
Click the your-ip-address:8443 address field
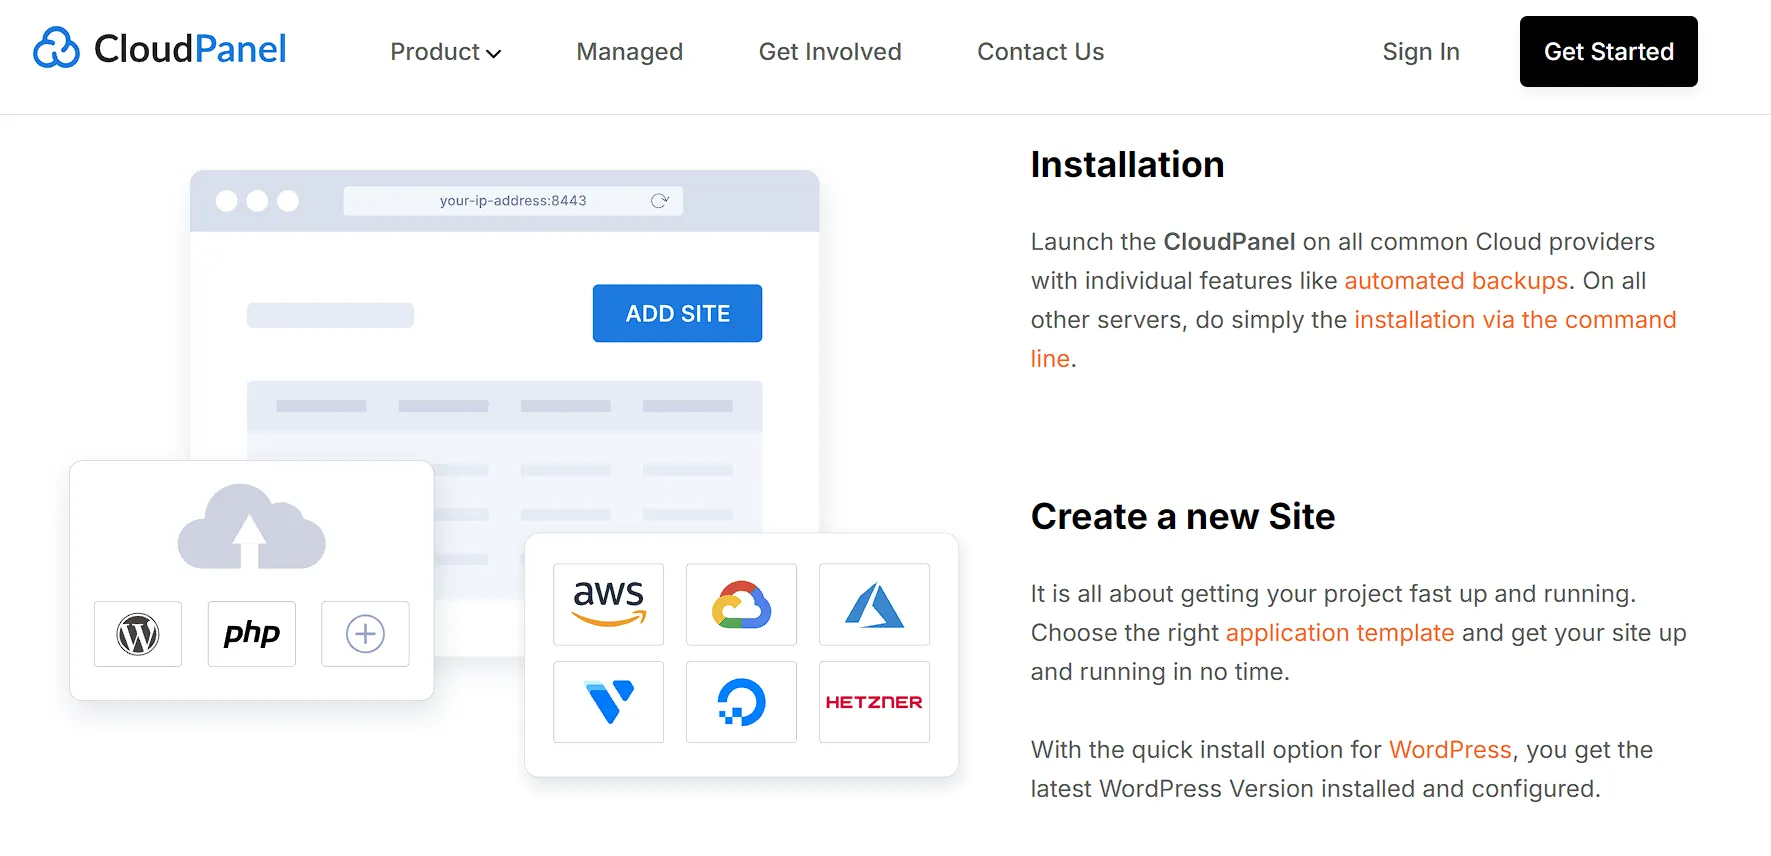click(513, 201)
